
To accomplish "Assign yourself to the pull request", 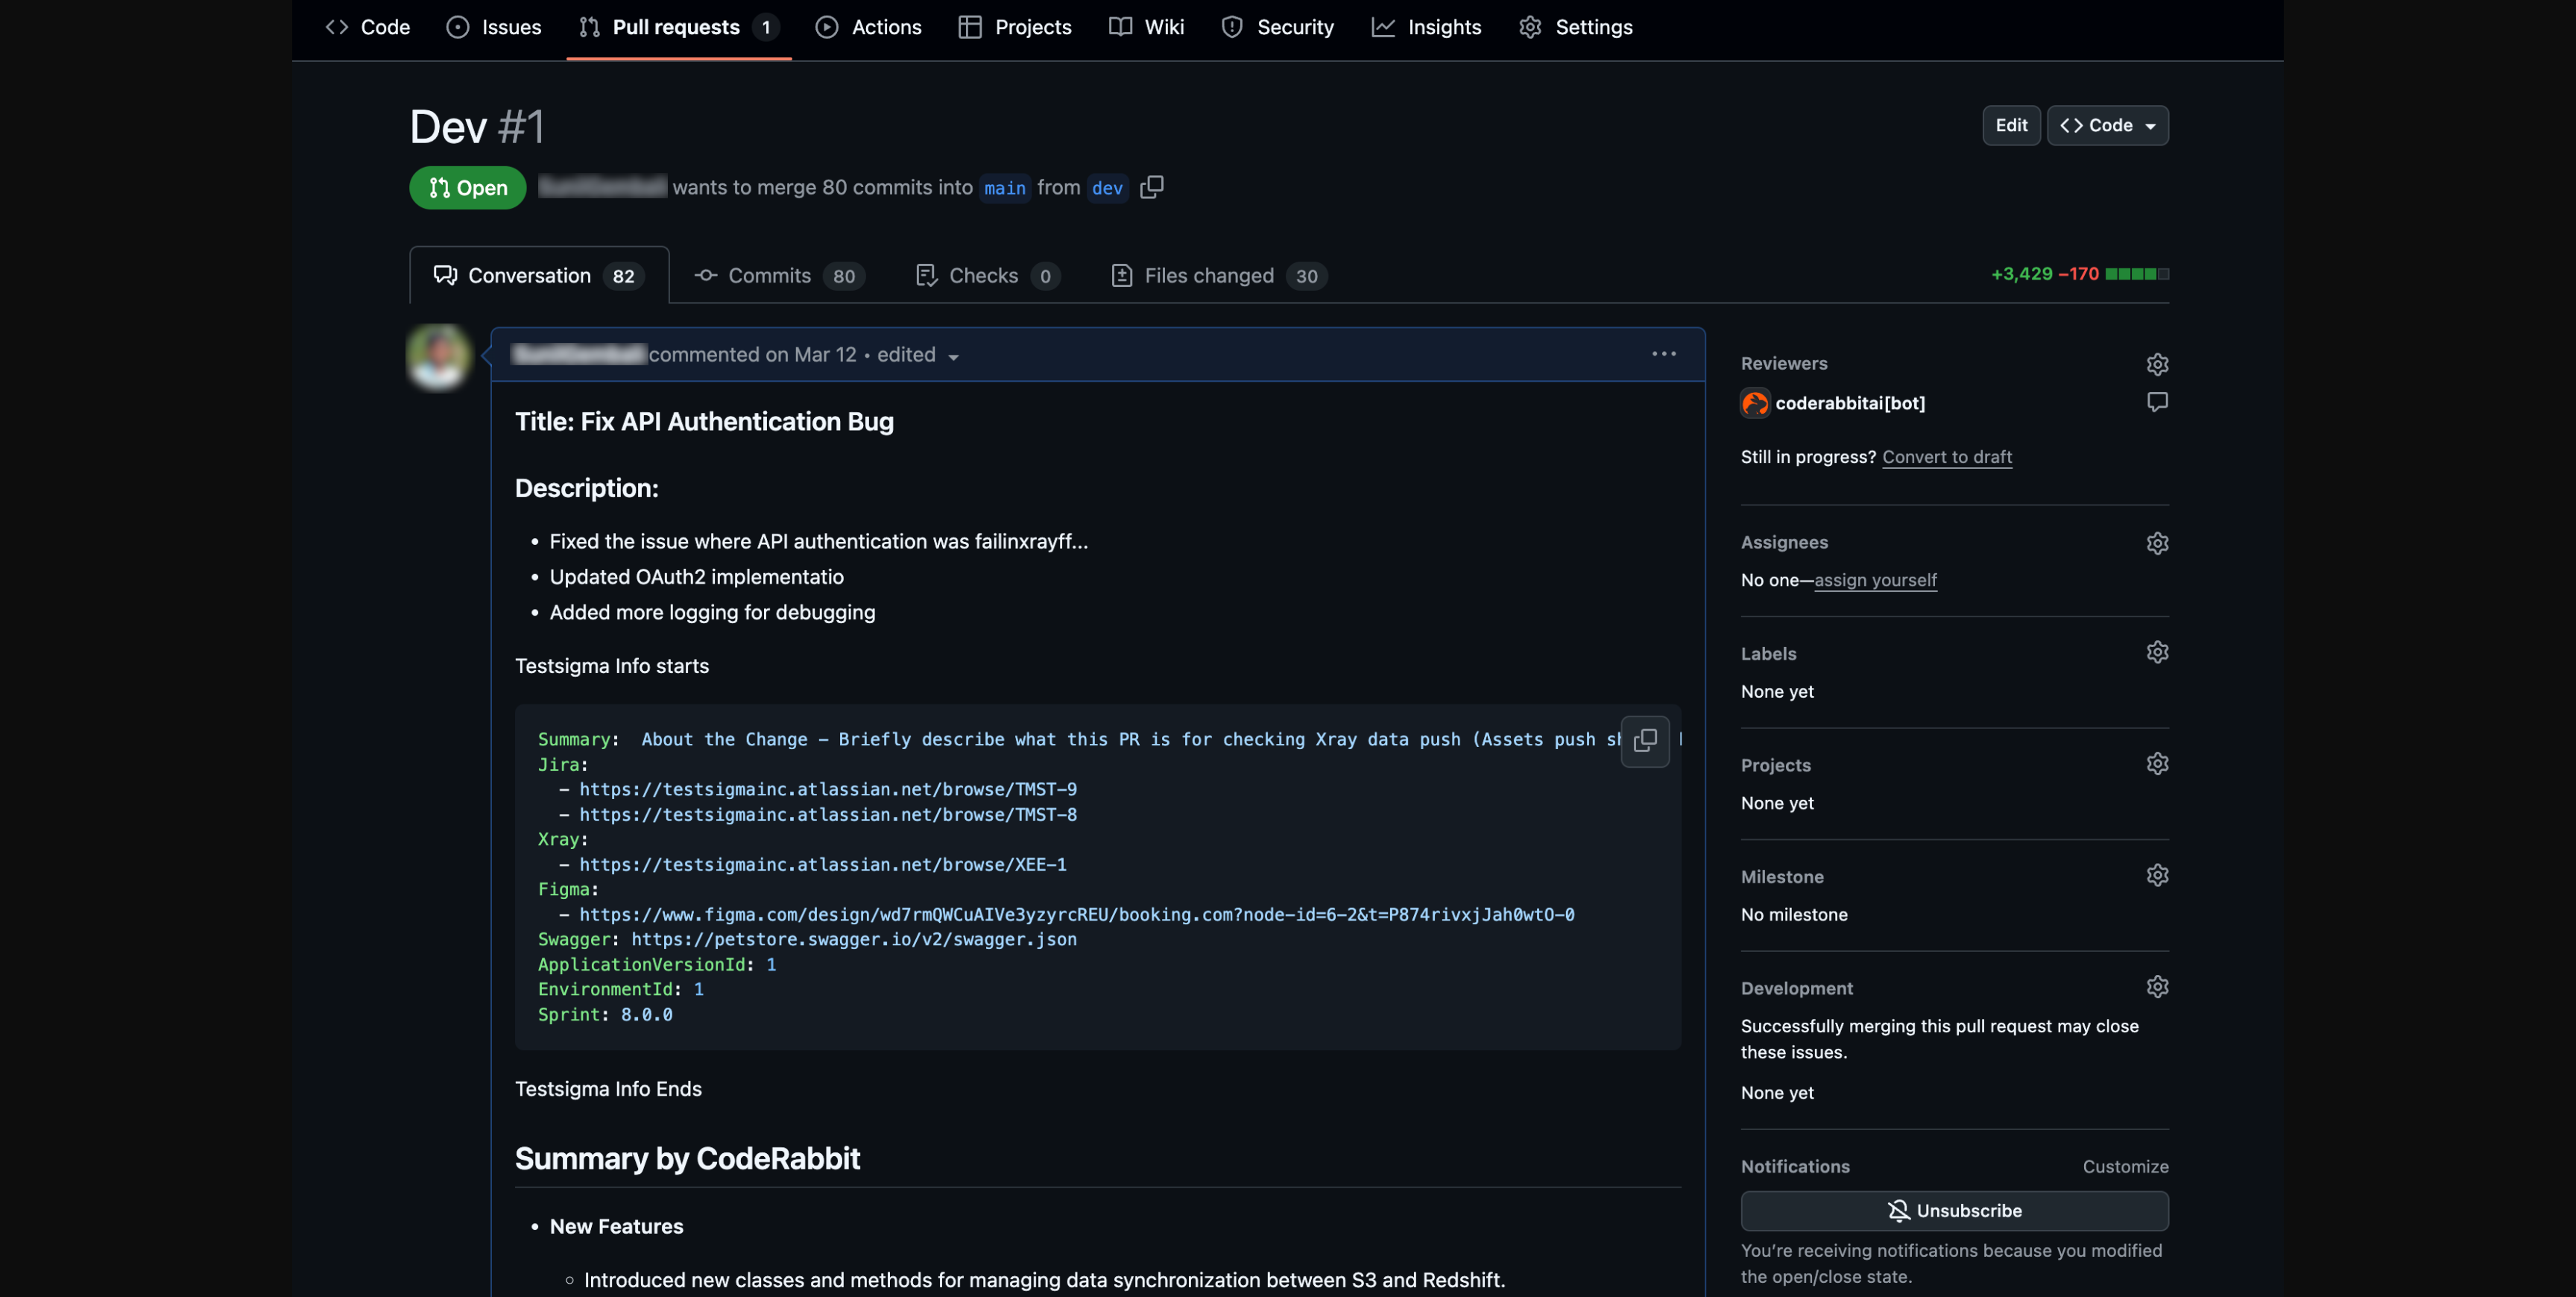I will (x=1875, y=580).
